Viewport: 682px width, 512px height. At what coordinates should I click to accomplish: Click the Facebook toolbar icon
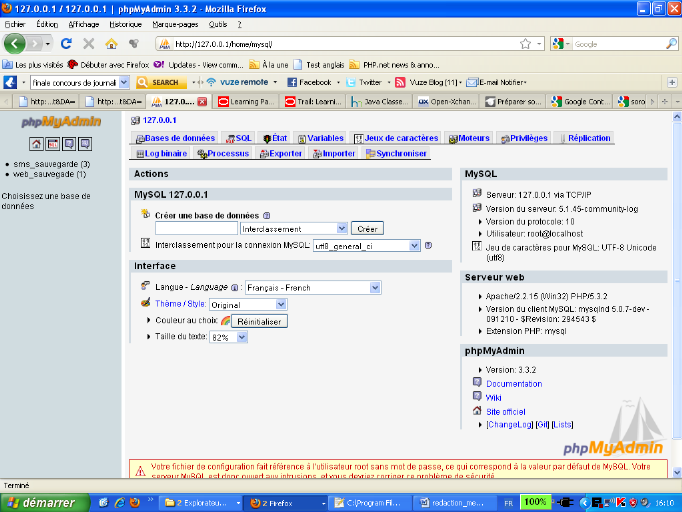[292, 82]
